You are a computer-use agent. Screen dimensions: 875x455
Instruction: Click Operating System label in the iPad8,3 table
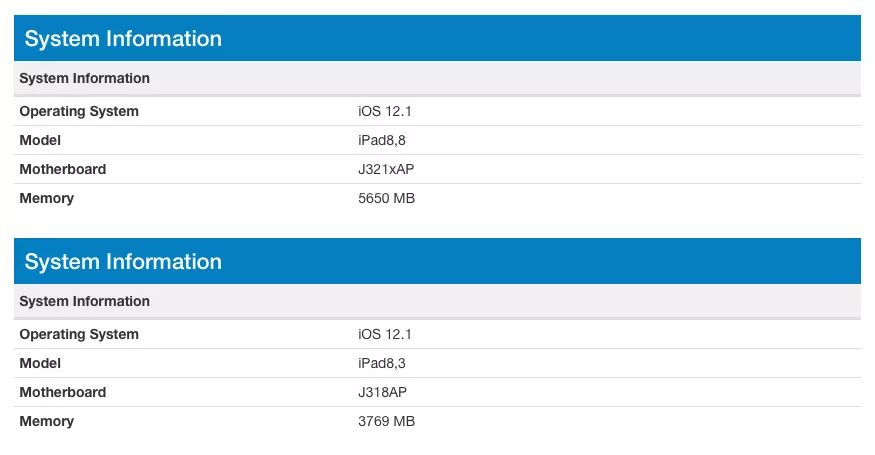pos(79,334)
